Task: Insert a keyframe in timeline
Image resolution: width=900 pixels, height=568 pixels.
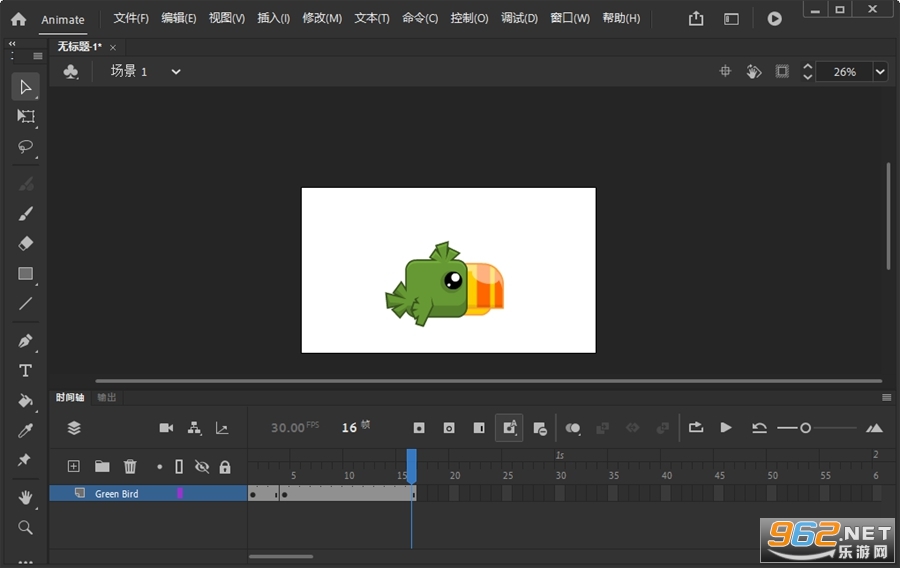Action: pyautogui.click(x=419, y=428)
